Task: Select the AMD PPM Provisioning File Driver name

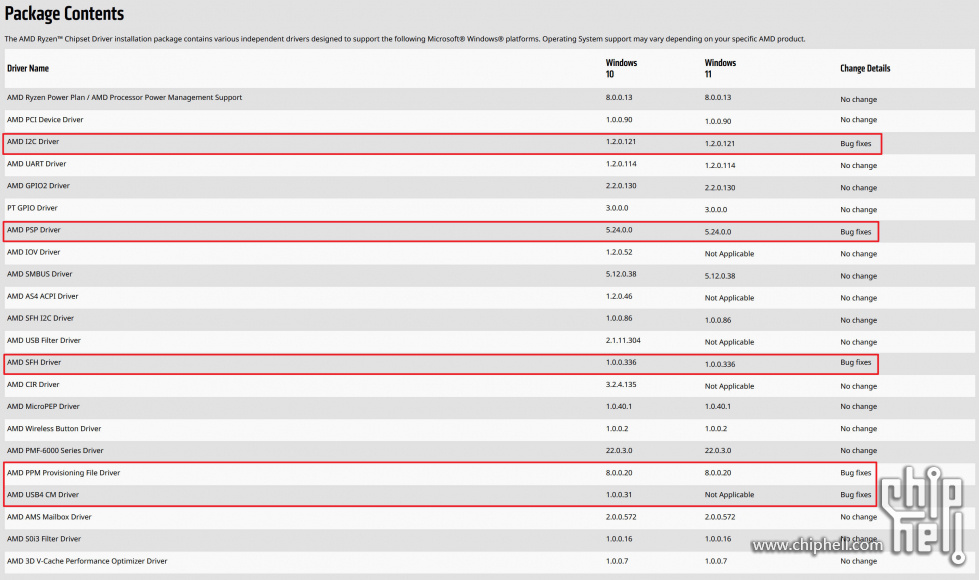Action: (x=64, y=473)
